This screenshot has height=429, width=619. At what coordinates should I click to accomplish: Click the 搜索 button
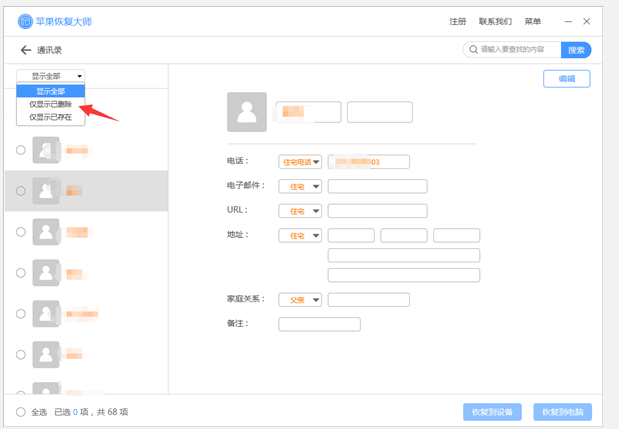[576, 50]
